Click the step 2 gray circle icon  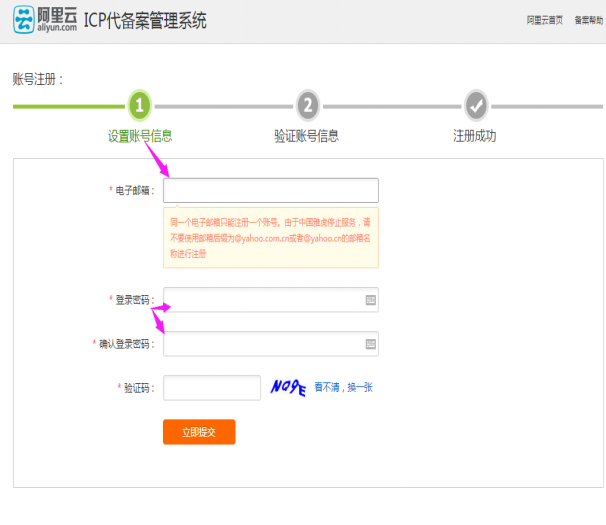point(308,104)
